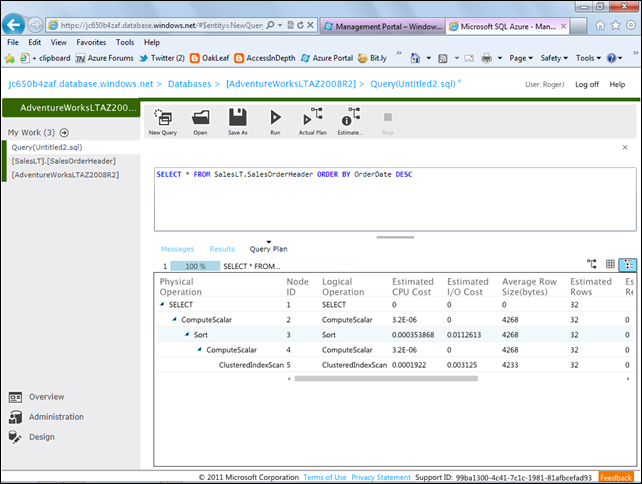Collapse ComputeScalar node ID 2
This screenshot has height=484, width=642.
[174, 319]
